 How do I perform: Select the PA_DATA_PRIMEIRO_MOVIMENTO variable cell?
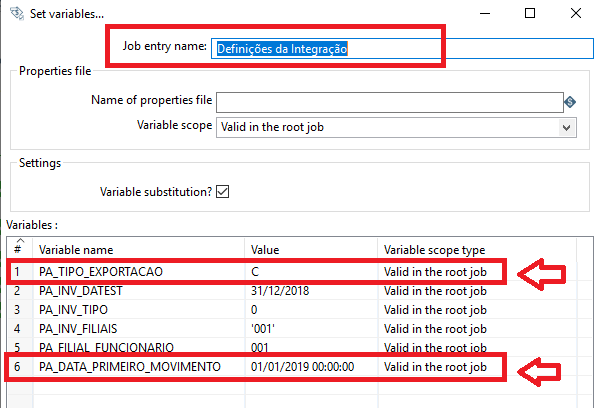point(139,367)
